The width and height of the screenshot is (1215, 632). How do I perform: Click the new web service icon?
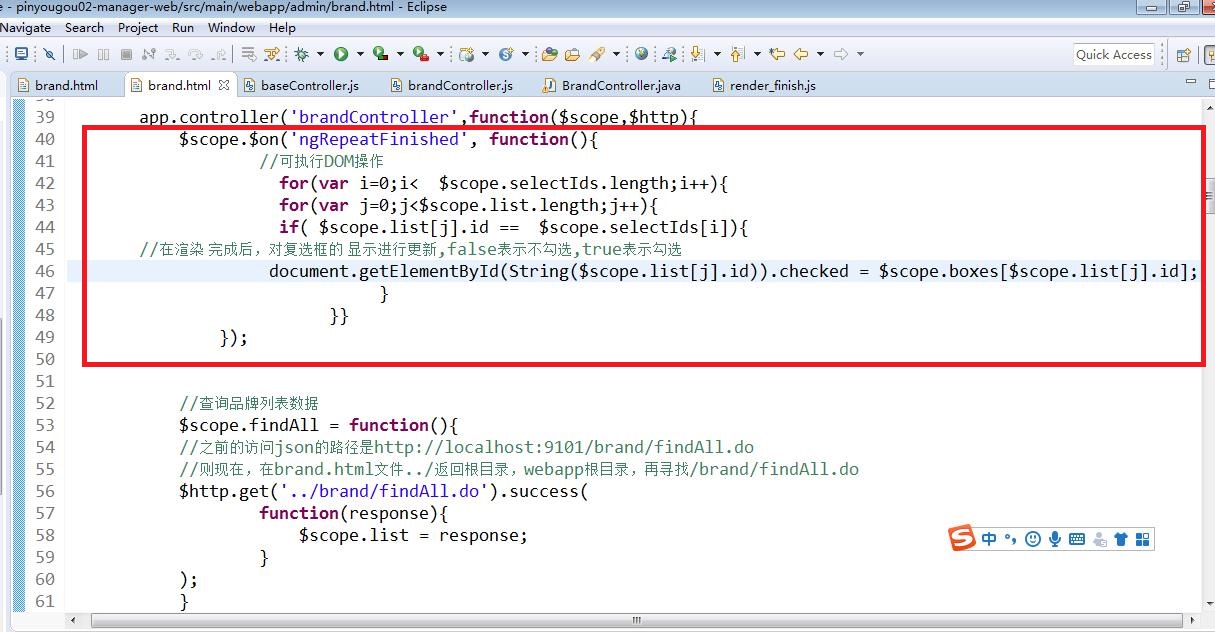click(506, 54)
